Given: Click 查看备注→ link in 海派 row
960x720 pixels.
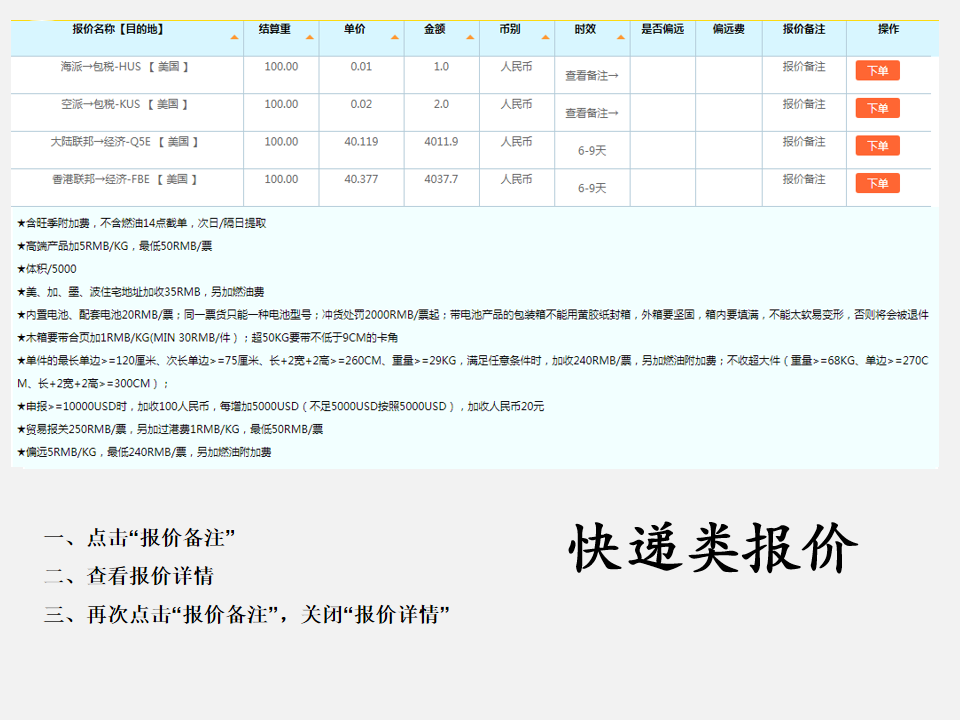Looking at the screenshot, I should coord(591,75).
